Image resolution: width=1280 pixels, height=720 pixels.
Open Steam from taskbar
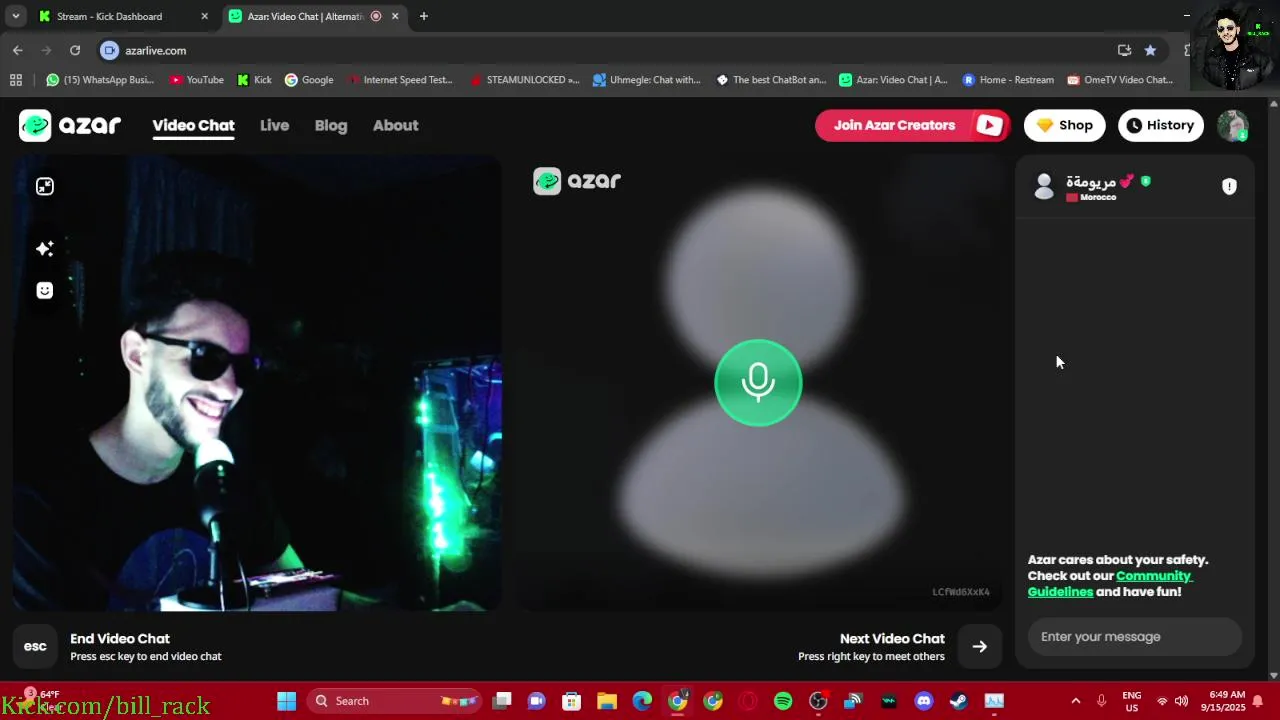click(959, 701)
